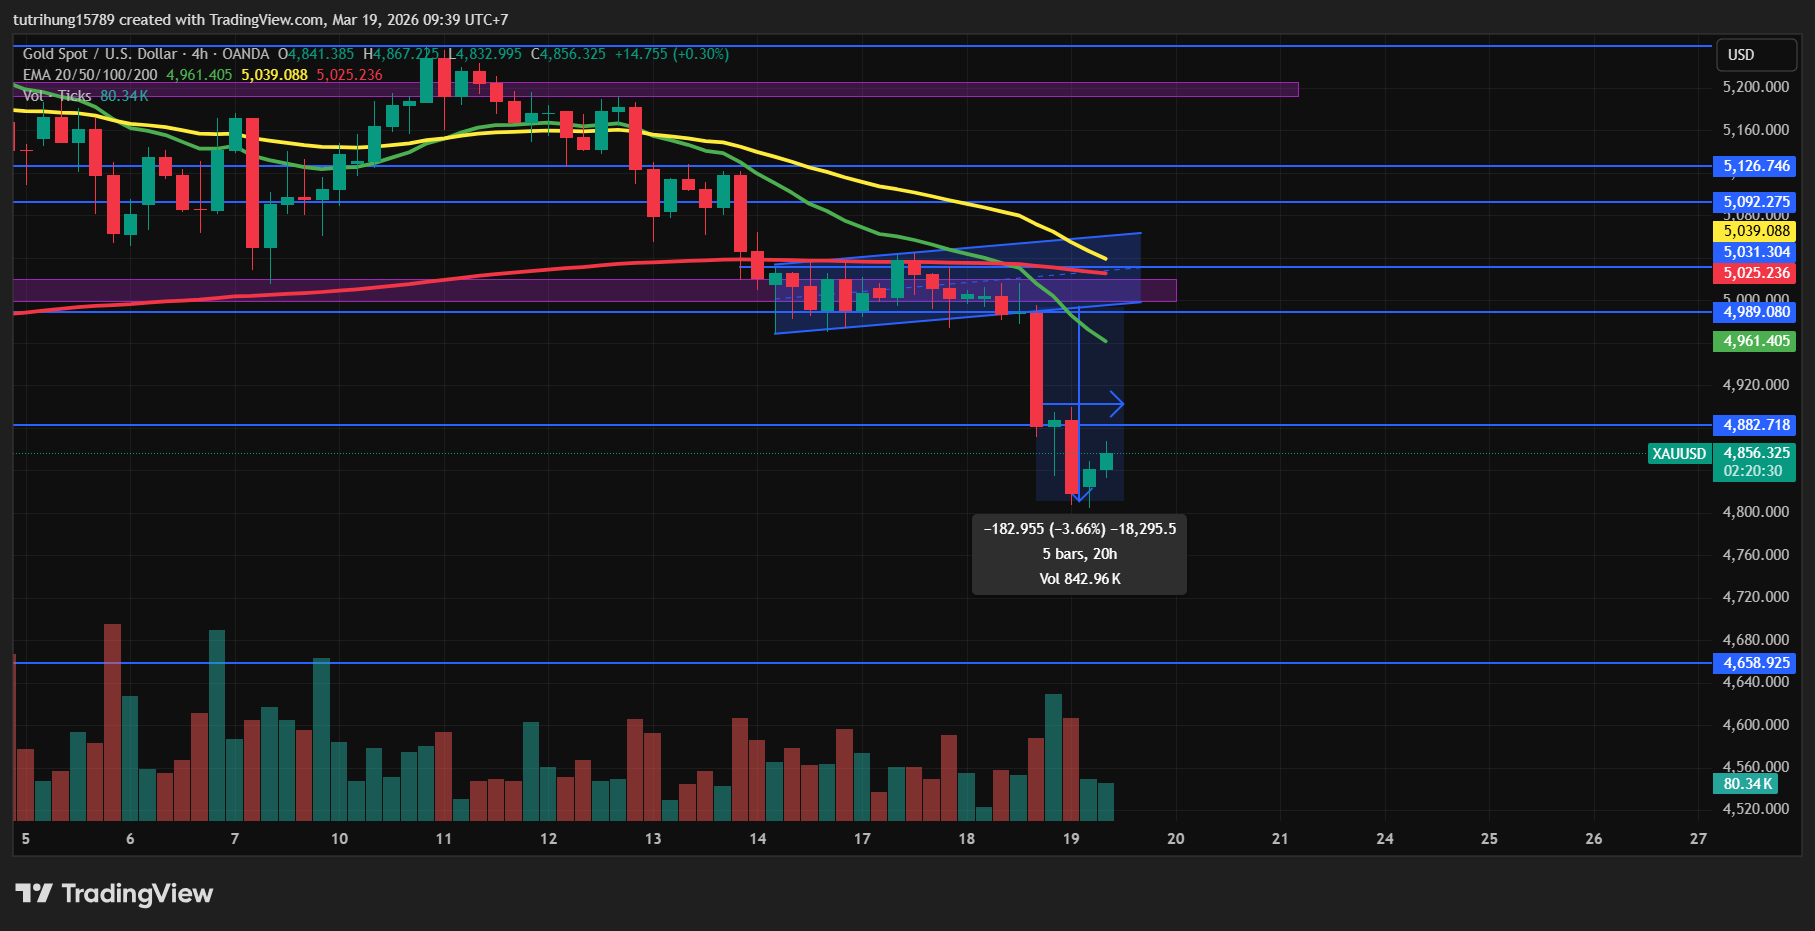
Task: Click the Vol Ticks indicator legend
Action: [57, 96]
